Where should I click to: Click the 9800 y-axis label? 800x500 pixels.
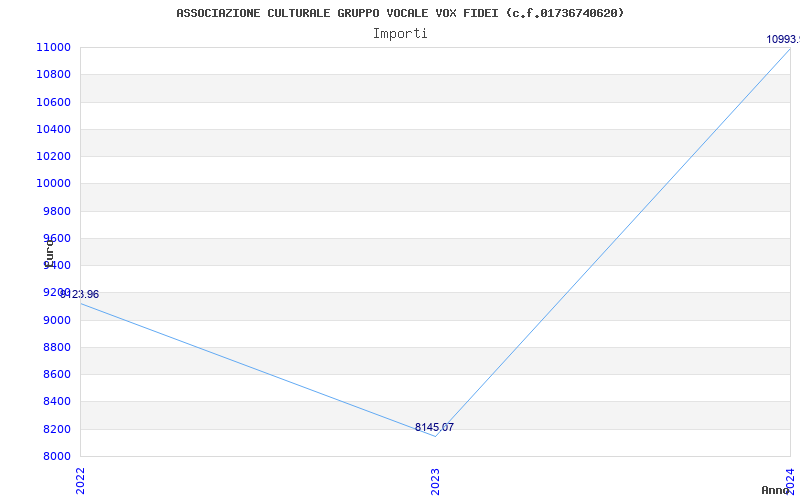click(56, 211)
